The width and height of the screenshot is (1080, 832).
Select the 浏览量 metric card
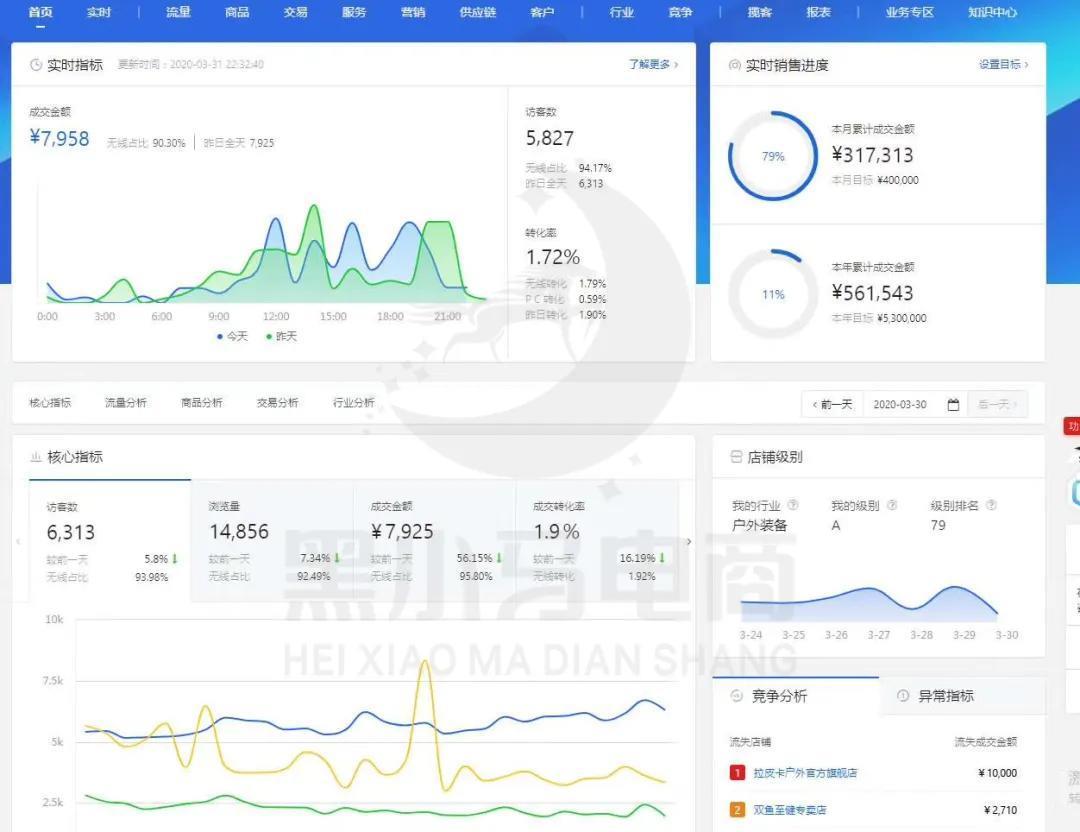click(271, 540)
